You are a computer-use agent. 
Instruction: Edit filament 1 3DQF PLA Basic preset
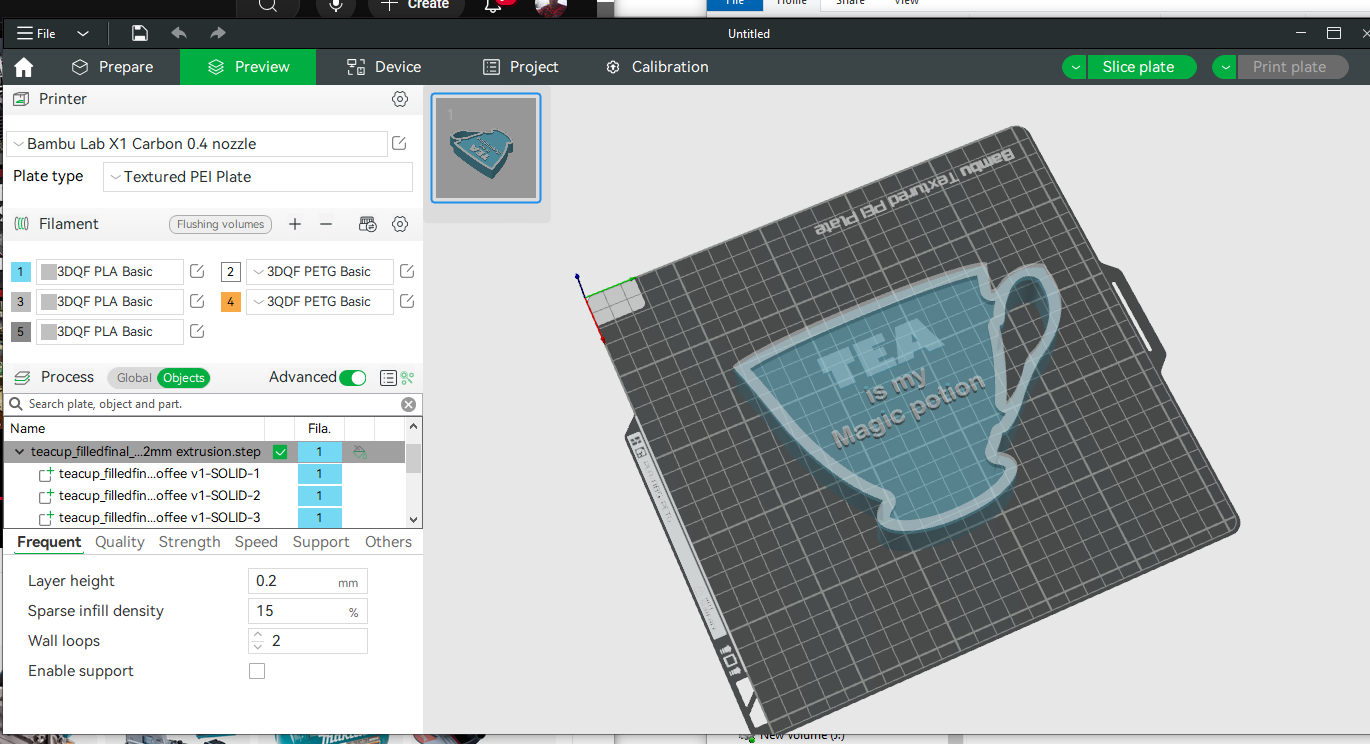pyautogui.click(x=198, y=272)
